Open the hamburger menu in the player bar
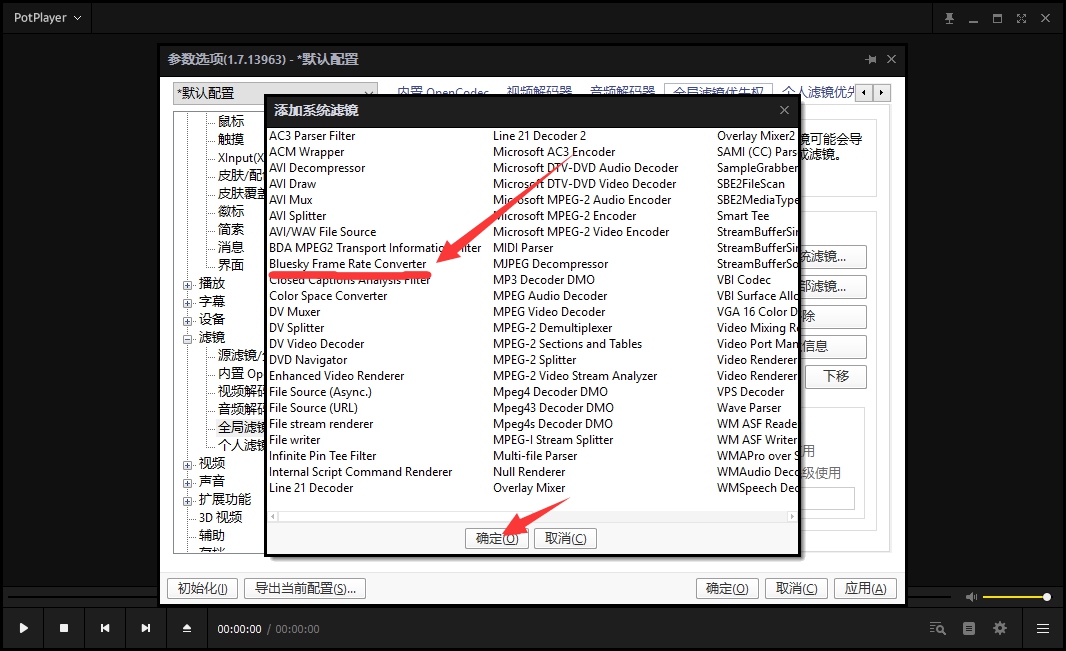 [x=1042, y=629]
